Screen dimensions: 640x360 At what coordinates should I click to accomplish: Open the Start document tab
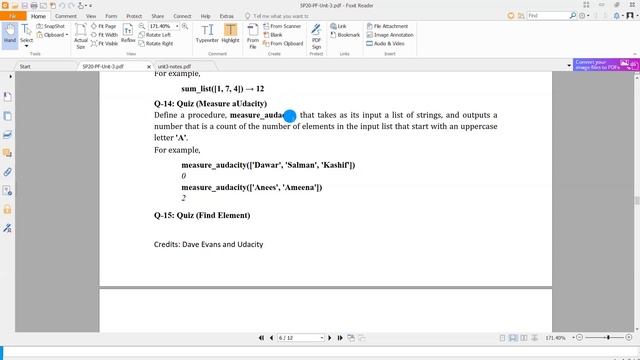pyautogui.click(x=25, y=67)
